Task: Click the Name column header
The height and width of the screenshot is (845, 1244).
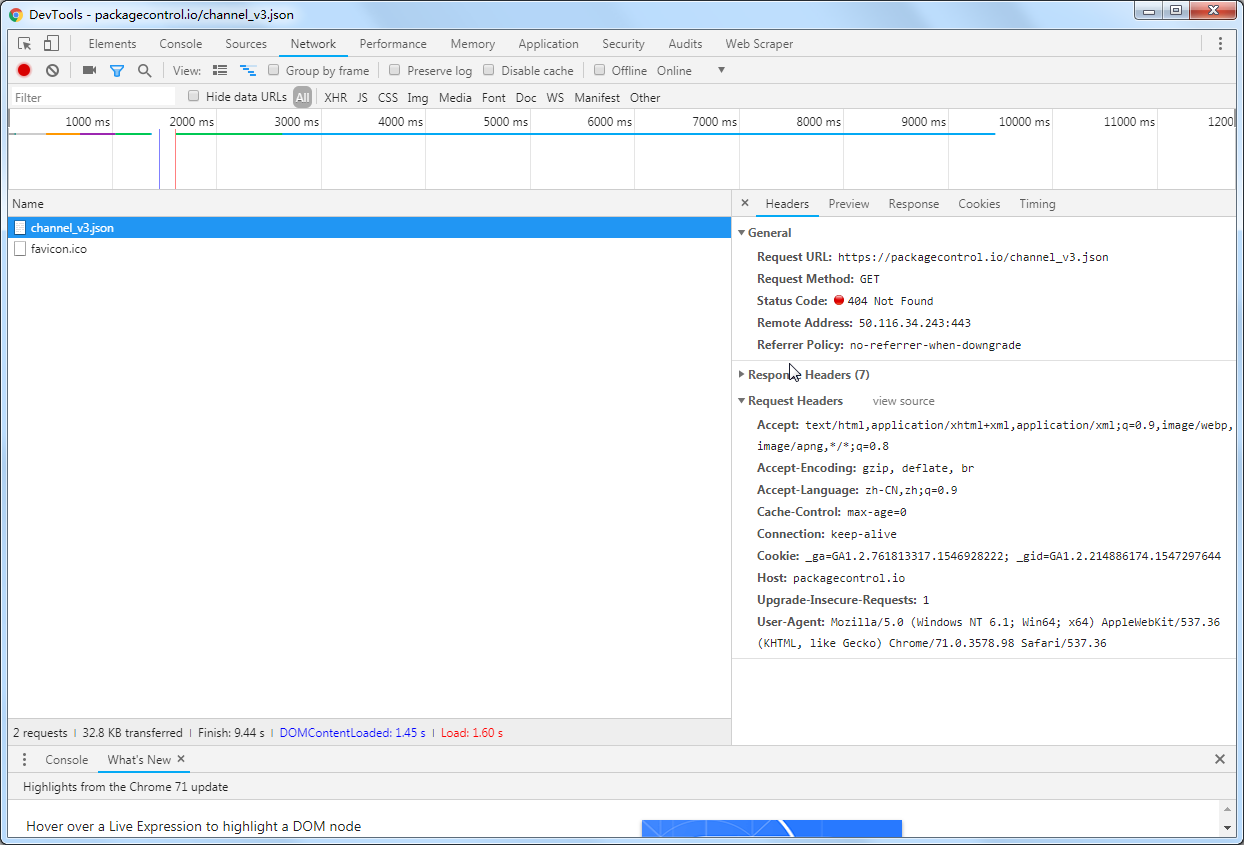Action: (369, 203)
